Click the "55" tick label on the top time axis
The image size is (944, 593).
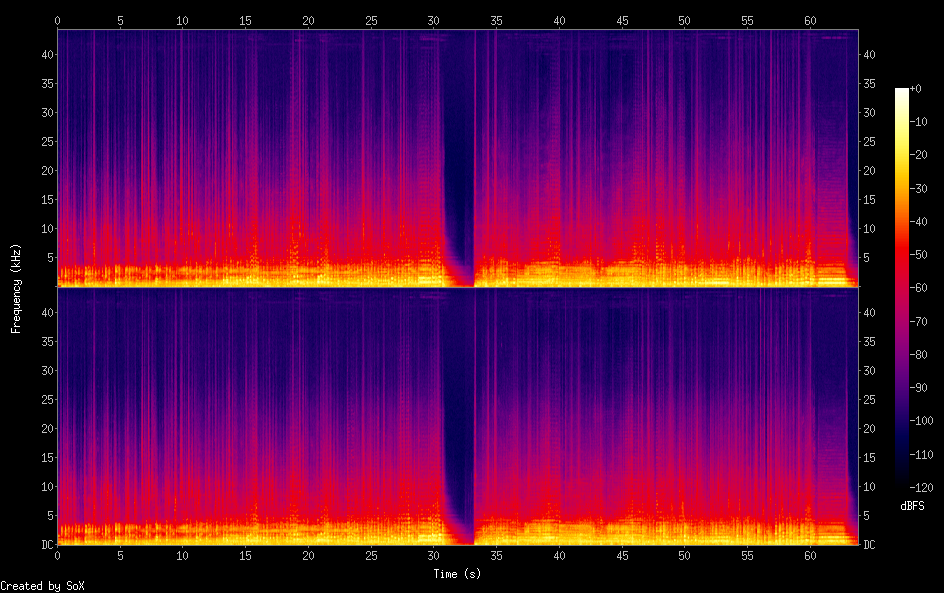(747, 20)
